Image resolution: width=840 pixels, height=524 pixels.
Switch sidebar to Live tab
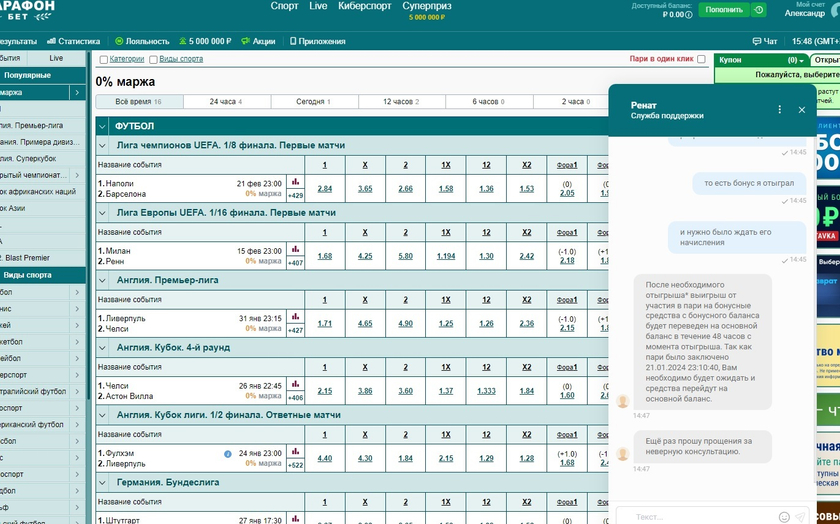[56, 58]
